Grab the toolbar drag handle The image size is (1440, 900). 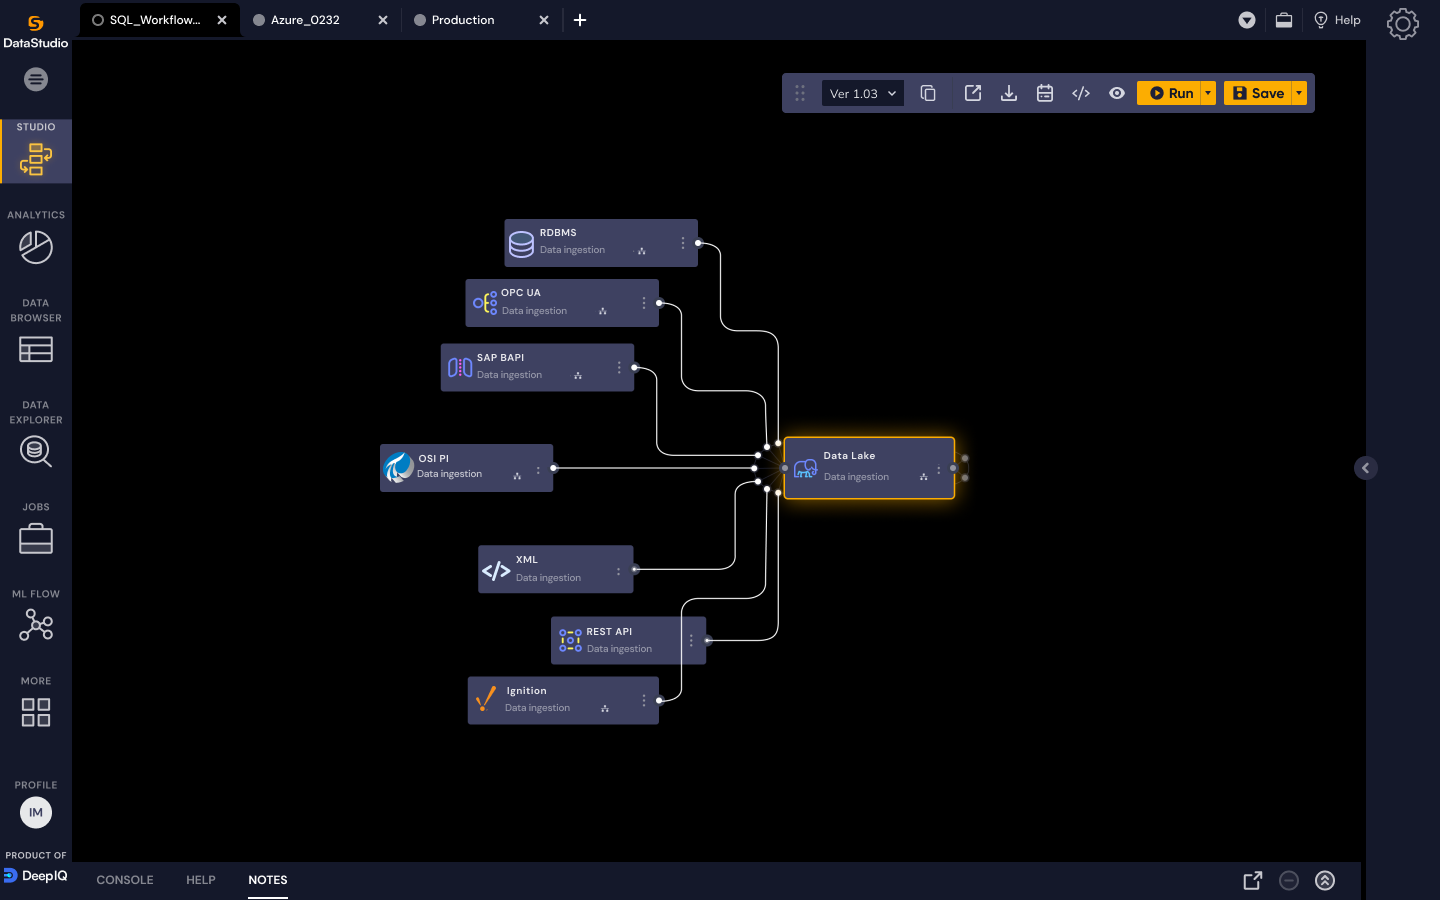coord(800,93)
